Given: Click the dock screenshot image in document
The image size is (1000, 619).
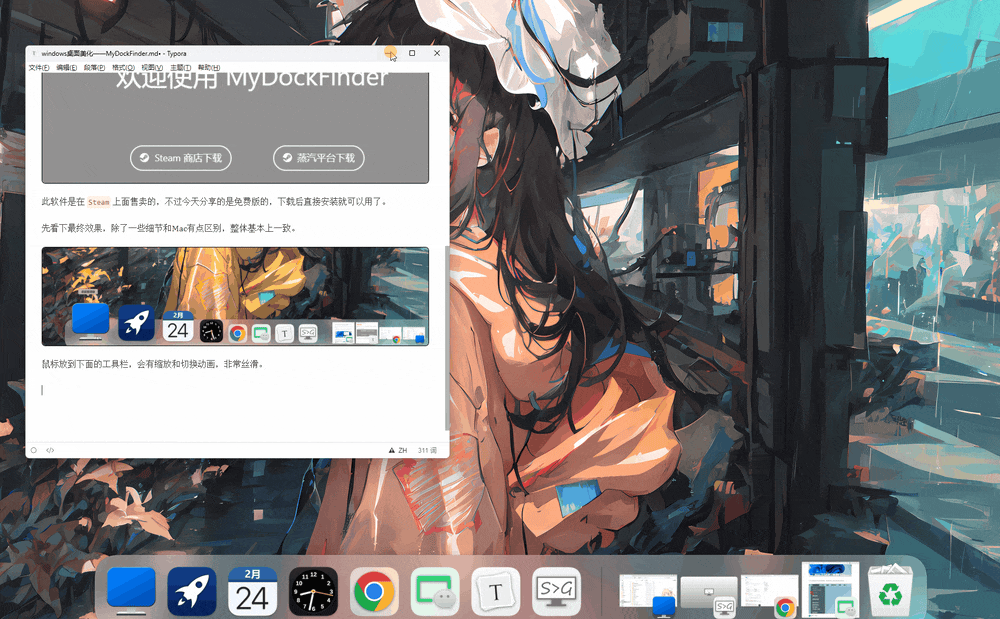Looking at the screenshot, I should pyautogui.click(x=235, y=296).
